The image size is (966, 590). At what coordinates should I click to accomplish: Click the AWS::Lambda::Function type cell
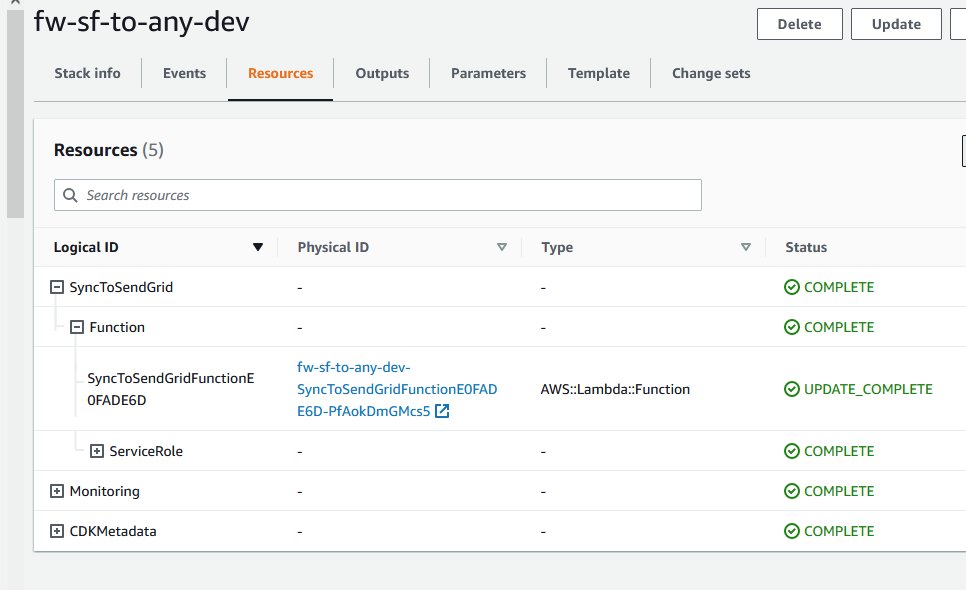pos(615,389)
